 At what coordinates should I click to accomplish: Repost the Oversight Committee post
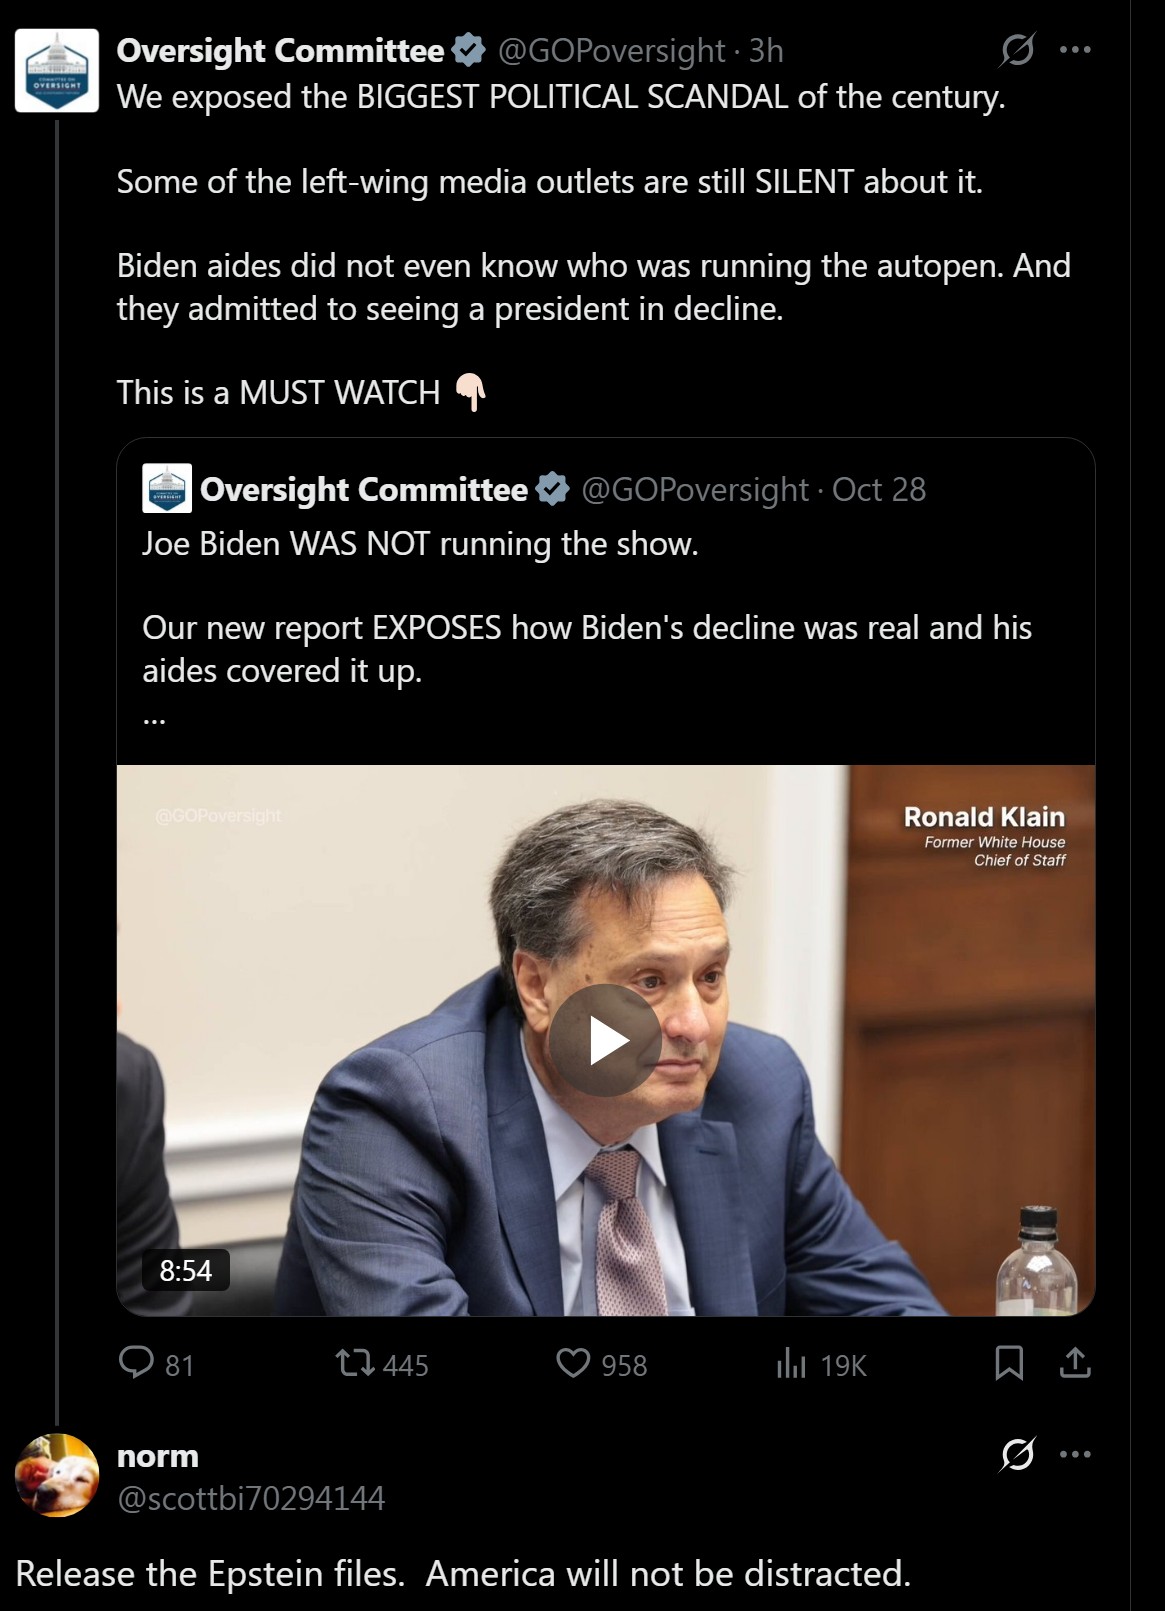click(x=354, y=1363)
